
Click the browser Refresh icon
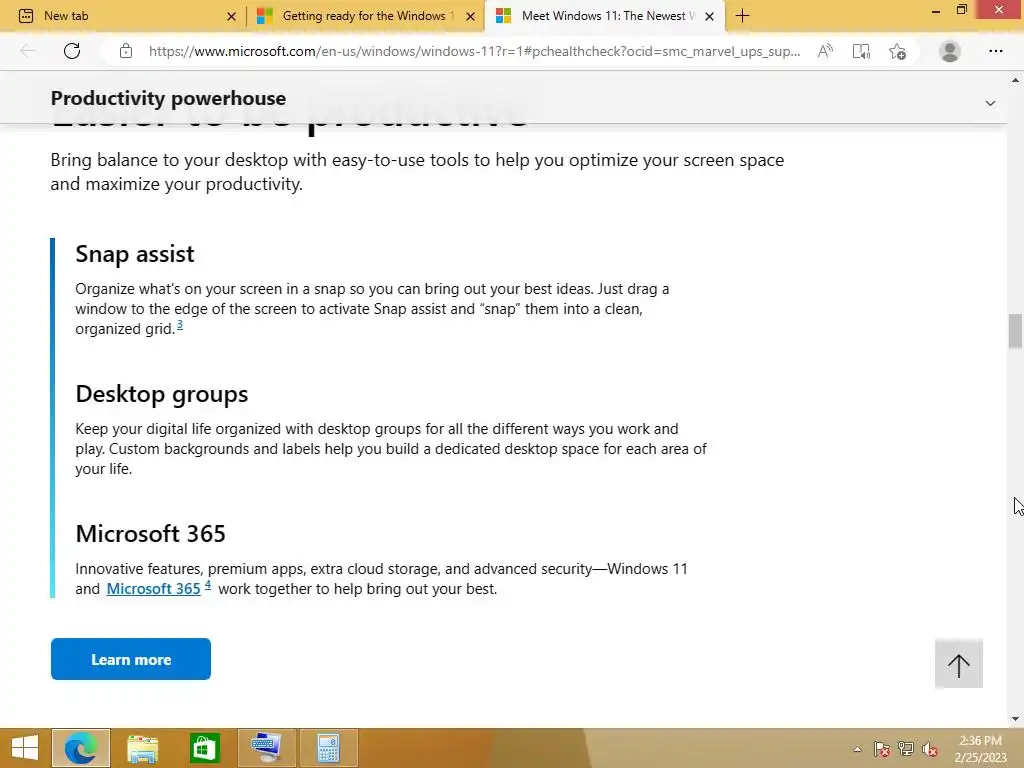tap(72, 51)
